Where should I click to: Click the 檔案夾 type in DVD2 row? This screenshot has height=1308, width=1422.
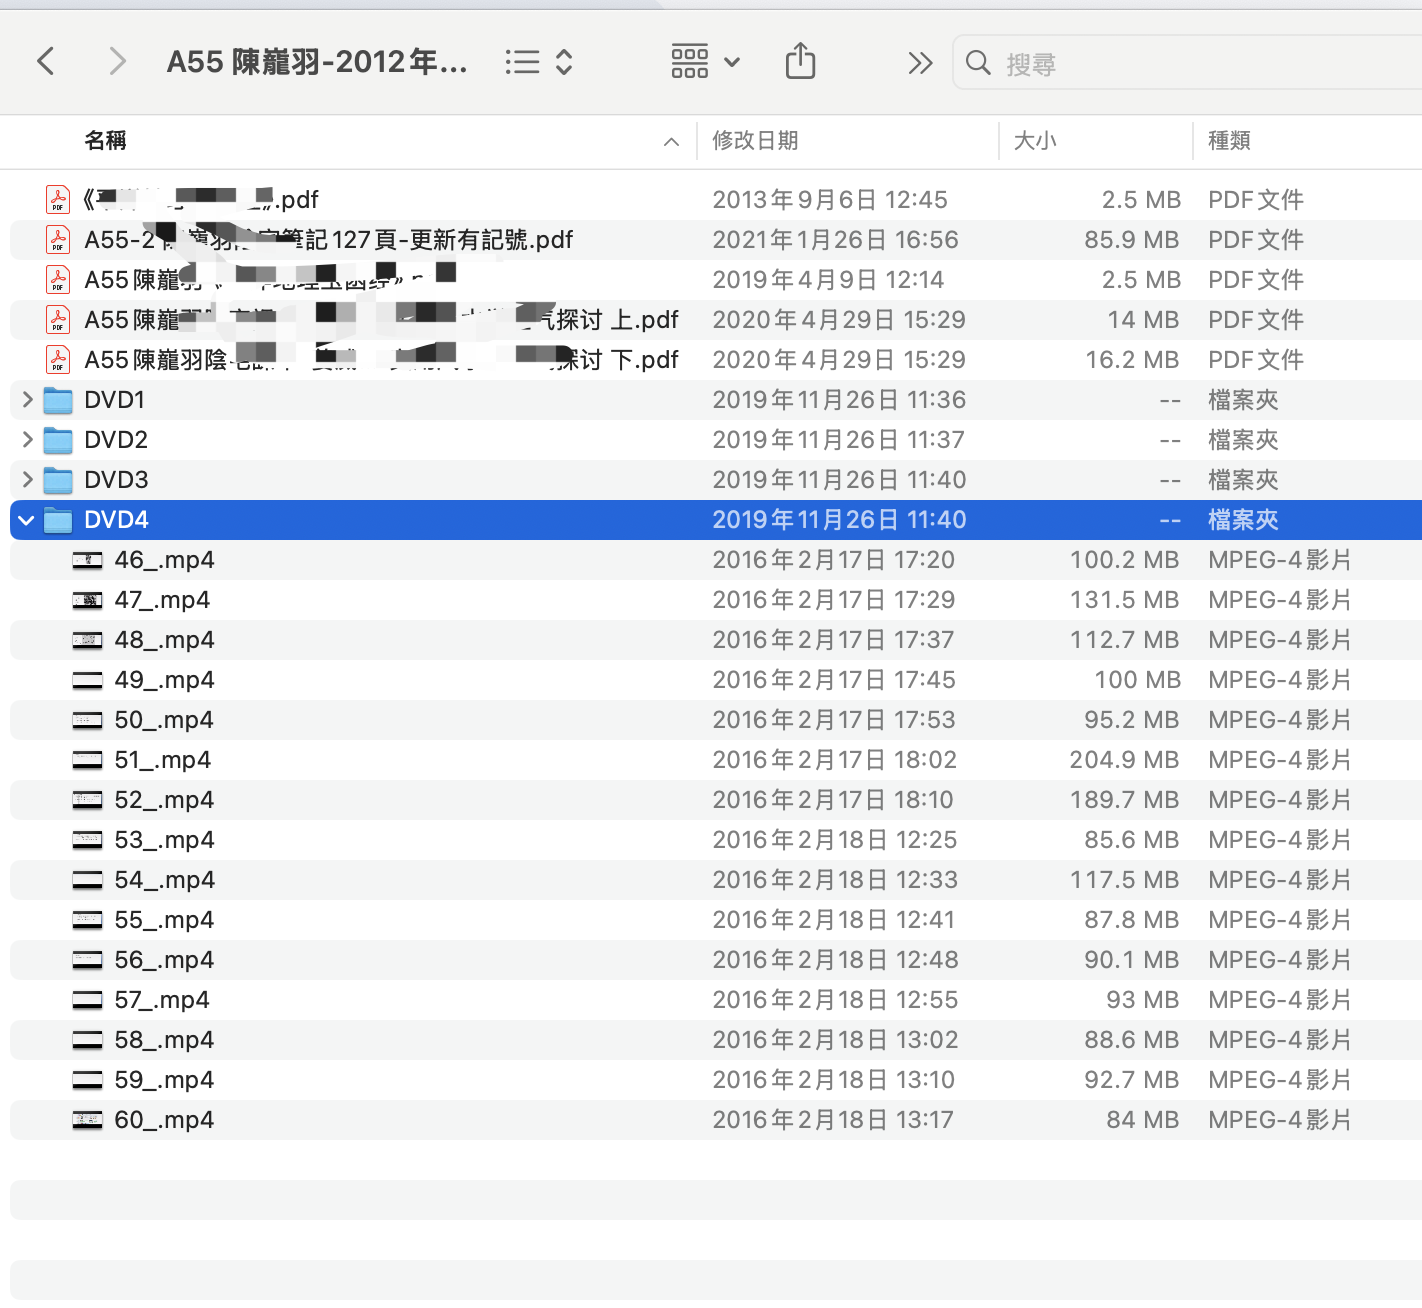pyautogui.click(x=1243, y=440)
